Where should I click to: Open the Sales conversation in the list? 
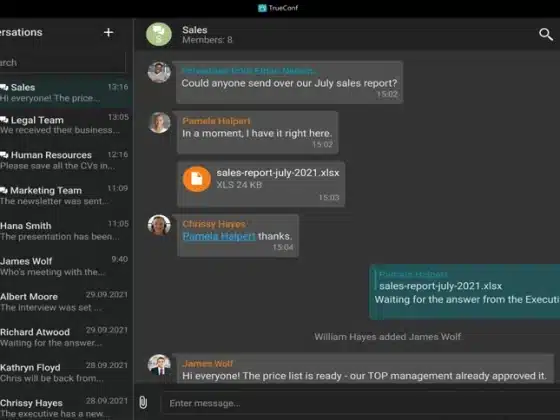click(66, 92)
